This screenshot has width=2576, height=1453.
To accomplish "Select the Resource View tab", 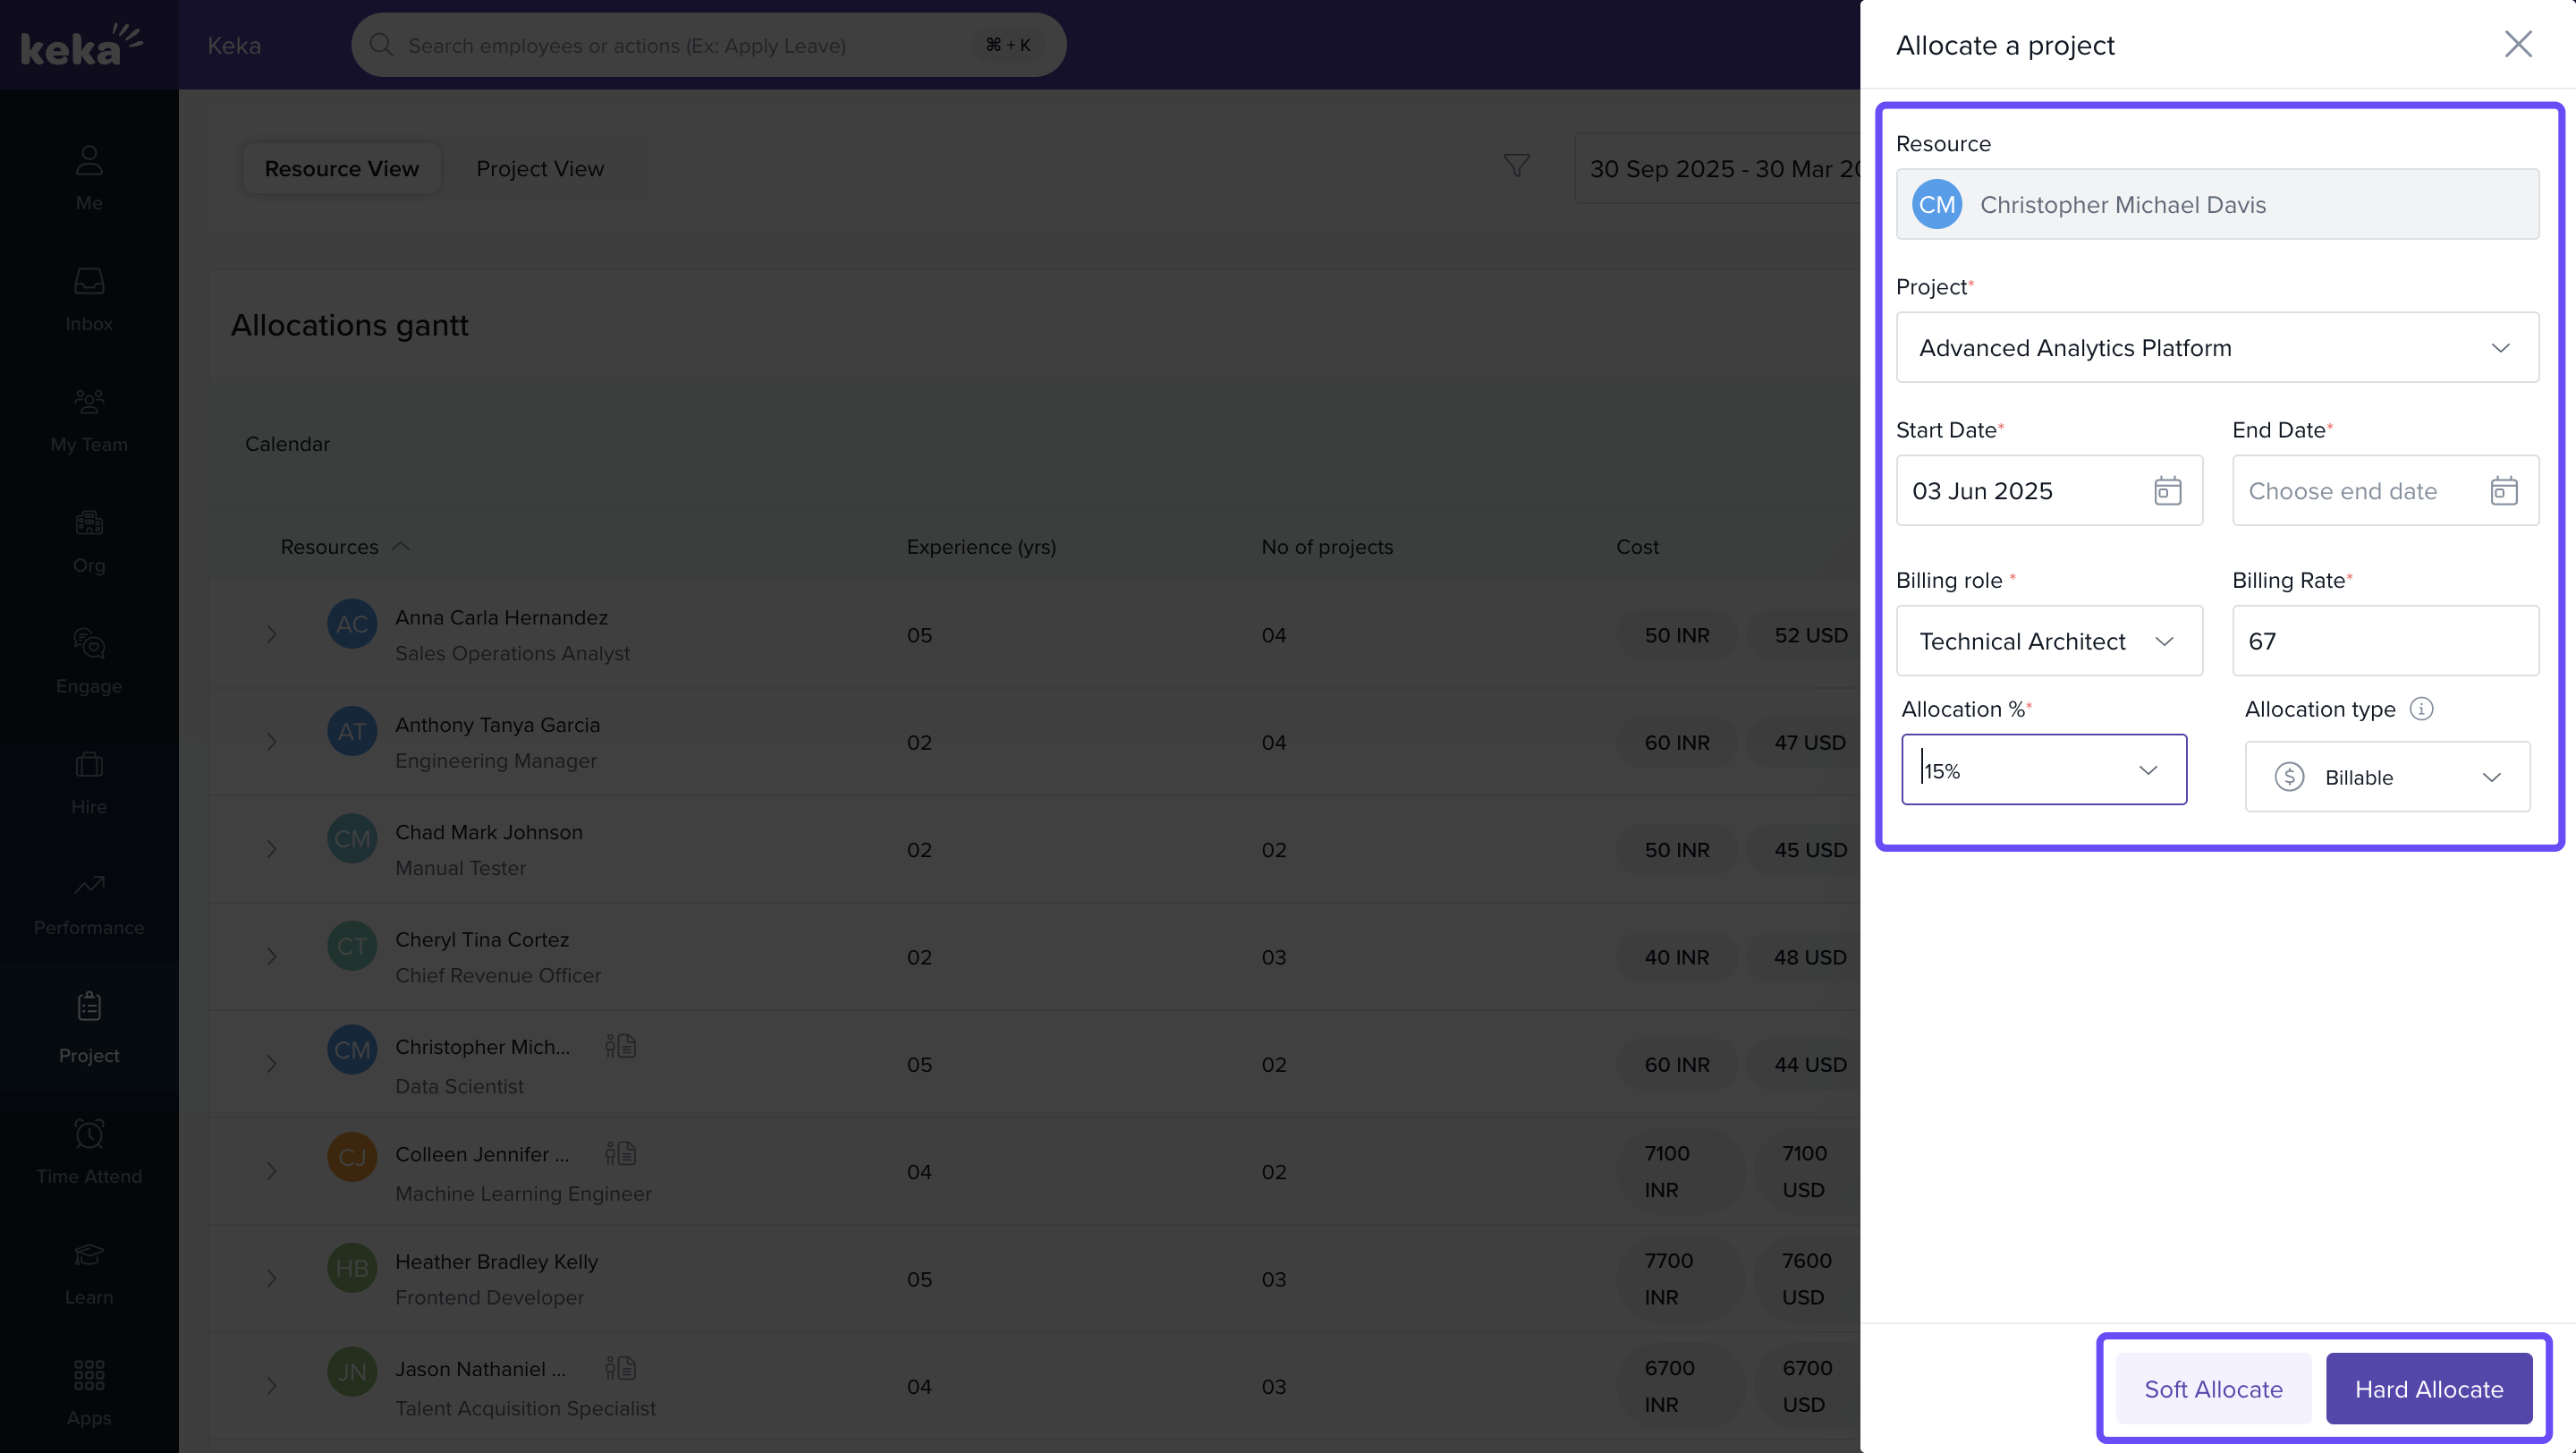I will click(341, 169).
